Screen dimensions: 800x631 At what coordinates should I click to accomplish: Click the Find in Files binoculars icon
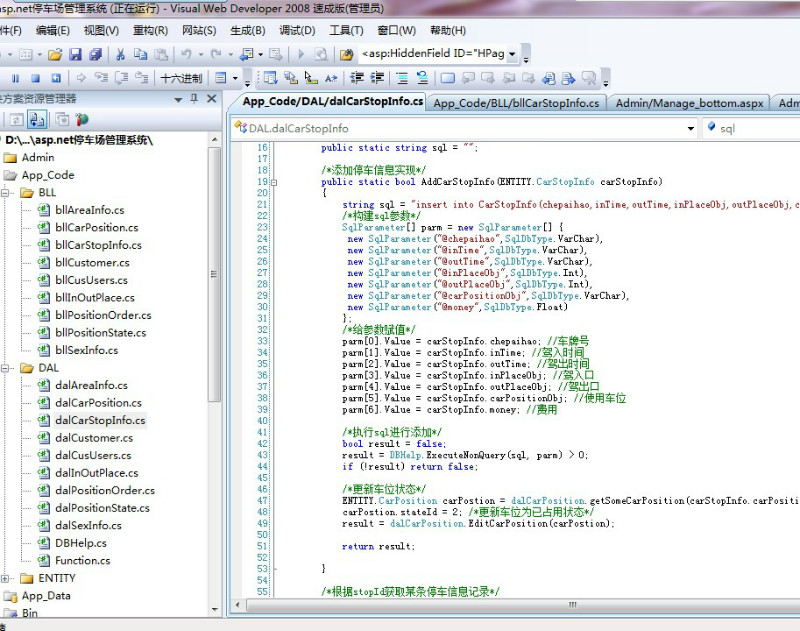coord(346,54)
